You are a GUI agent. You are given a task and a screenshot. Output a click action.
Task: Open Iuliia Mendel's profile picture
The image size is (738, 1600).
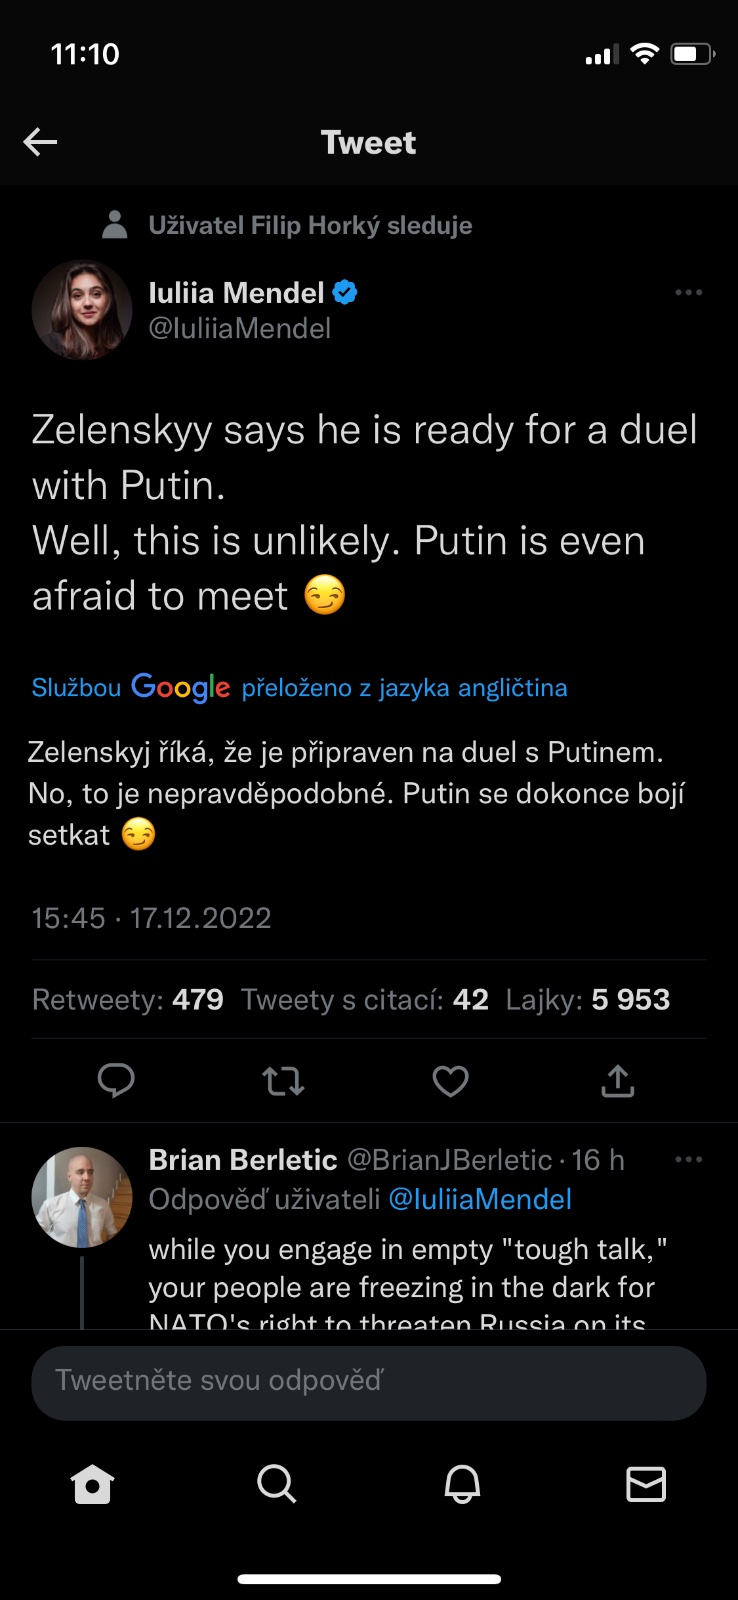pos(82,310)
